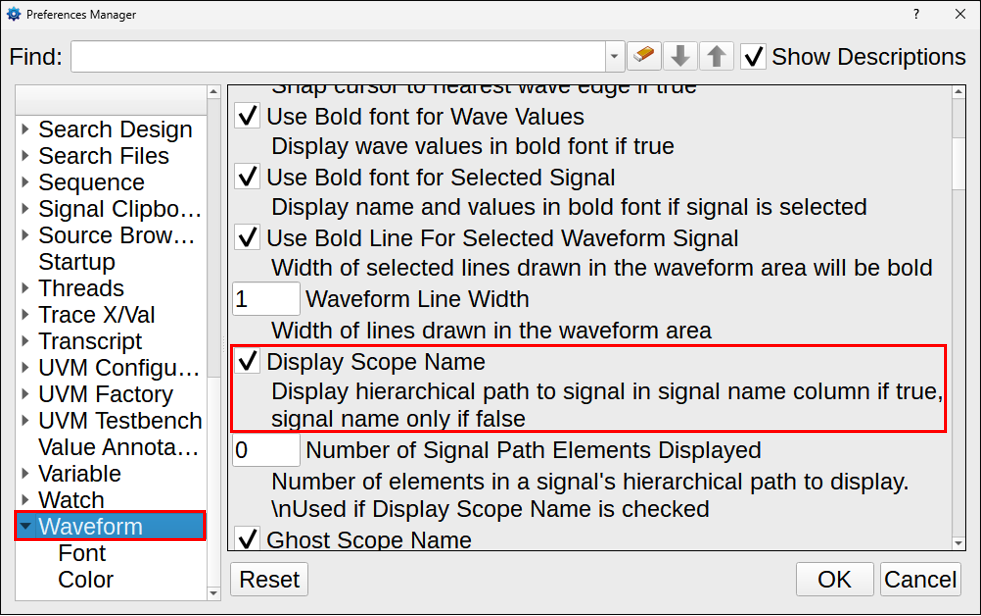
Task: Expand the Search Design tree node
Action: 25,130
